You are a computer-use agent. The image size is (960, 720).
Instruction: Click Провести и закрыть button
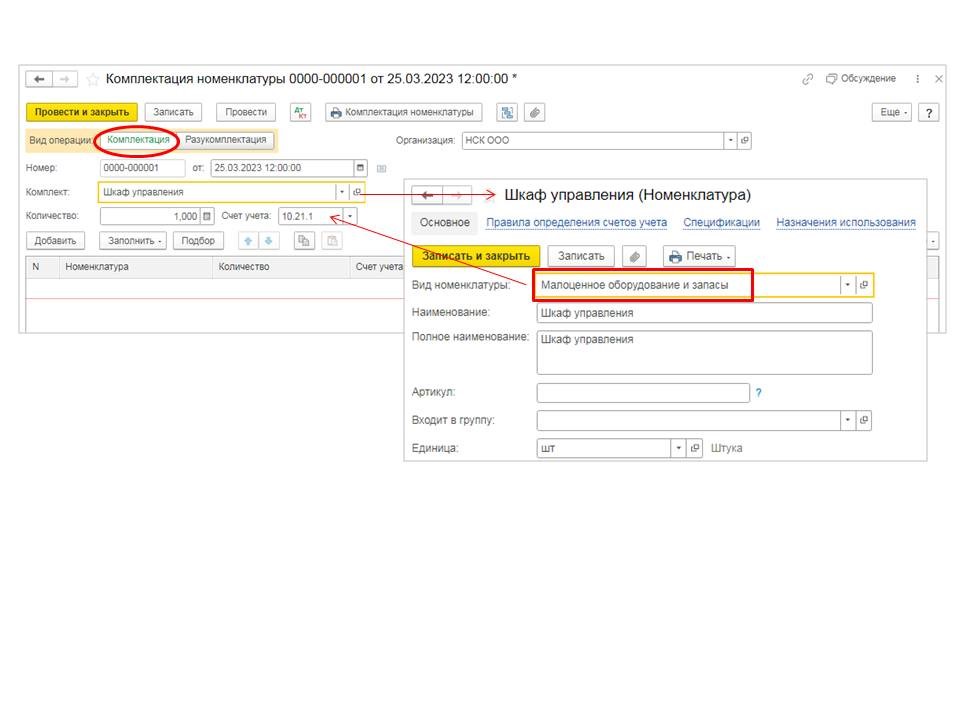[x=81, y=112]
